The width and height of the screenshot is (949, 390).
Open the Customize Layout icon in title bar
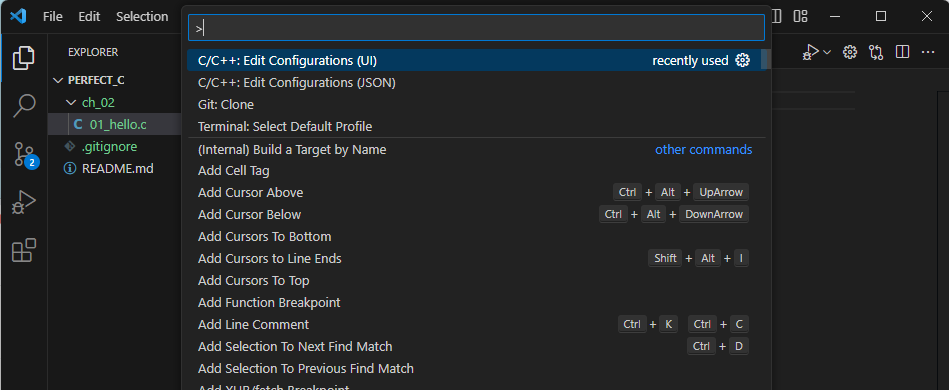click(x=801, y=16)
